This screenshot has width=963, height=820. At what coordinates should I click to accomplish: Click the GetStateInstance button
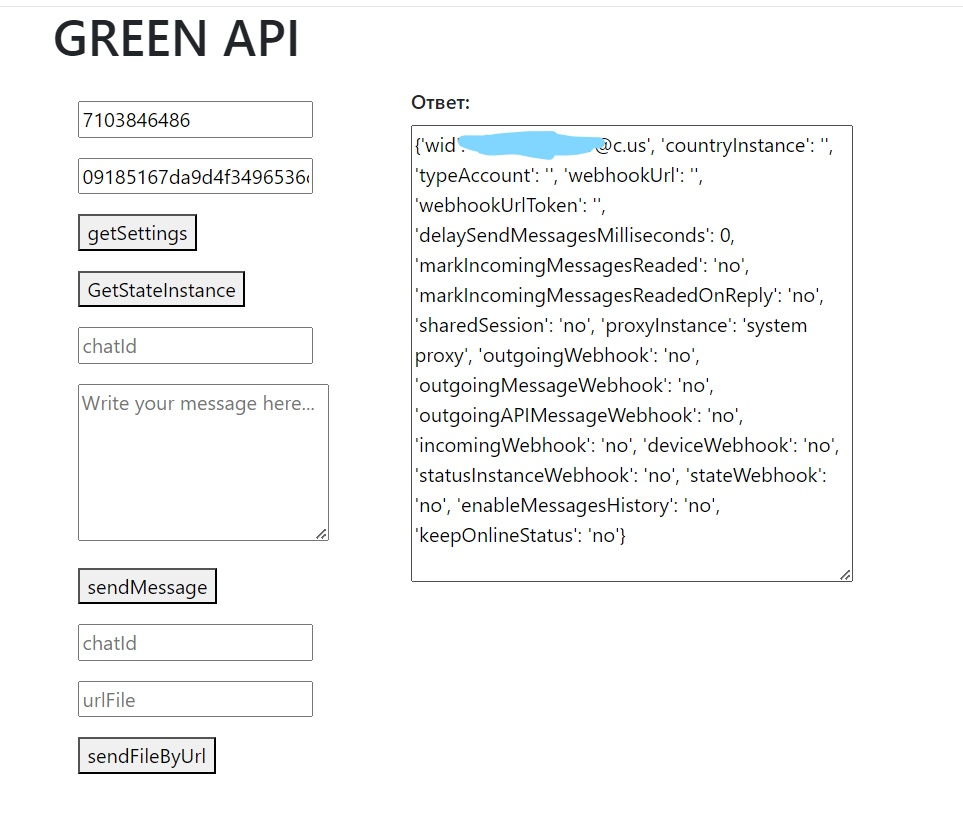click(x=161, y=290)
